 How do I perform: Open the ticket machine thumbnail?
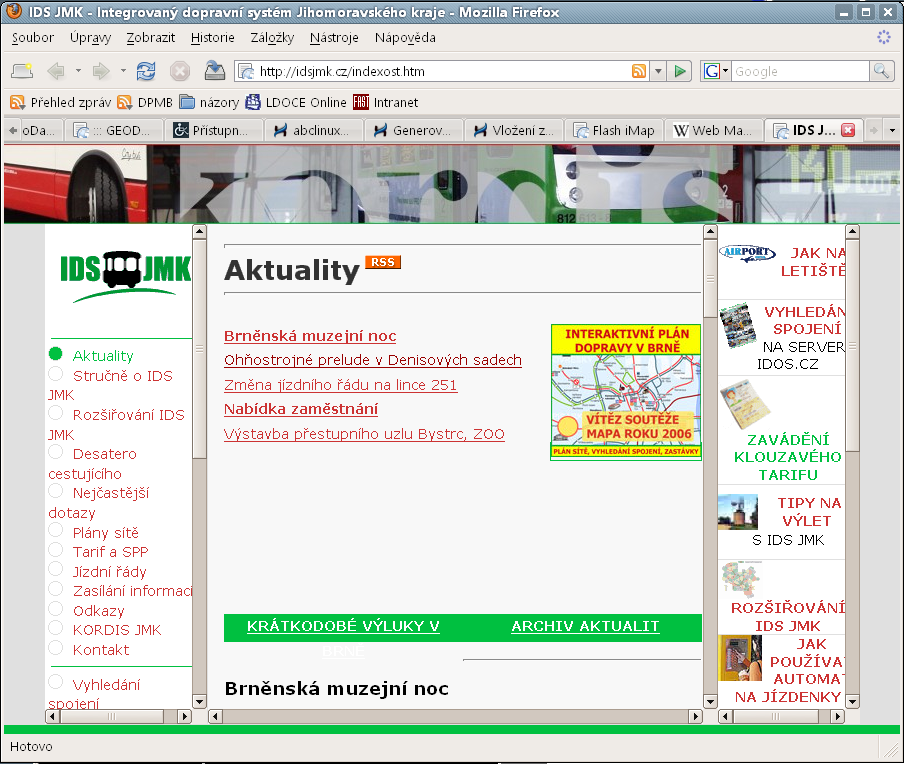740,658
